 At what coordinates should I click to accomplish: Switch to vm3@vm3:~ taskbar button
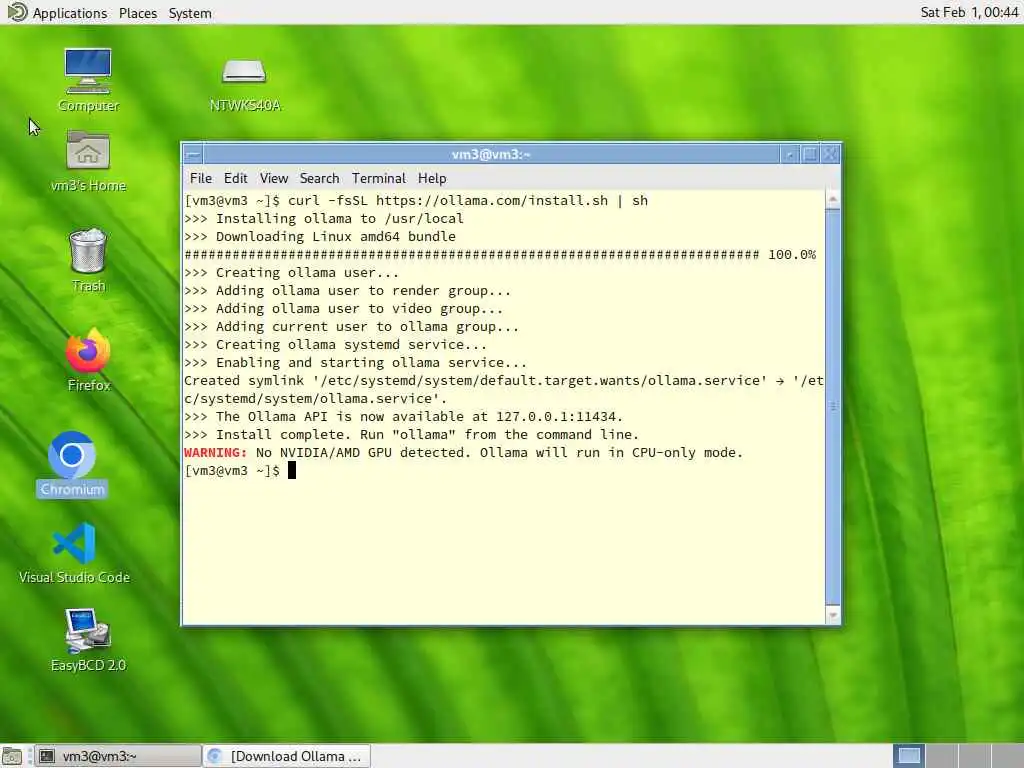(x=117, y=756)
